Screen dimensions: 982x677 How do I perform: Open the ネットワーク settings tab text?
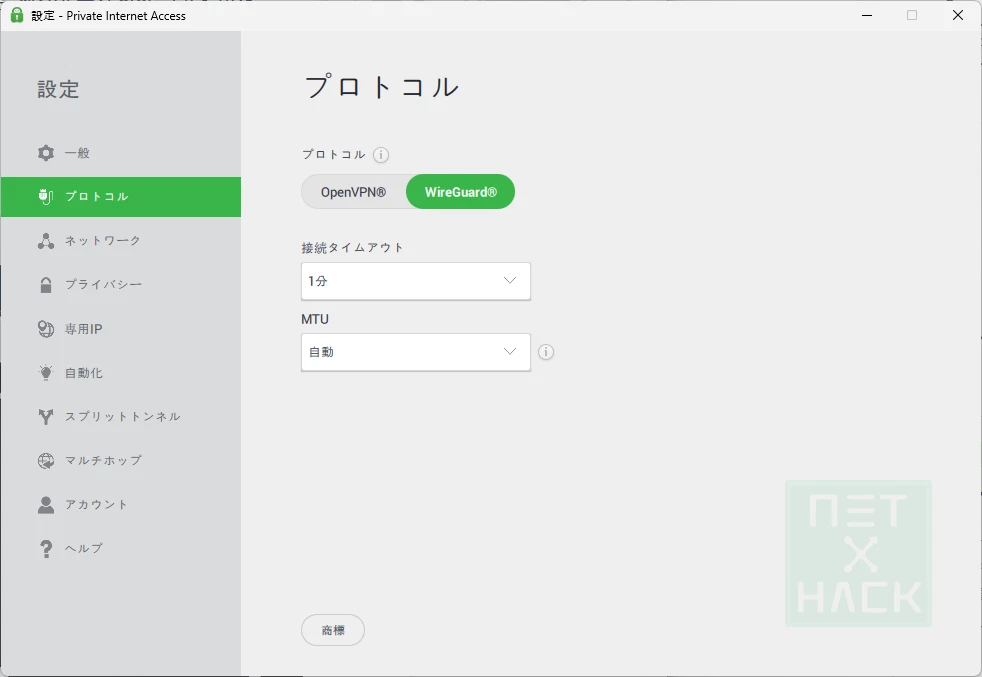point(103,241)
